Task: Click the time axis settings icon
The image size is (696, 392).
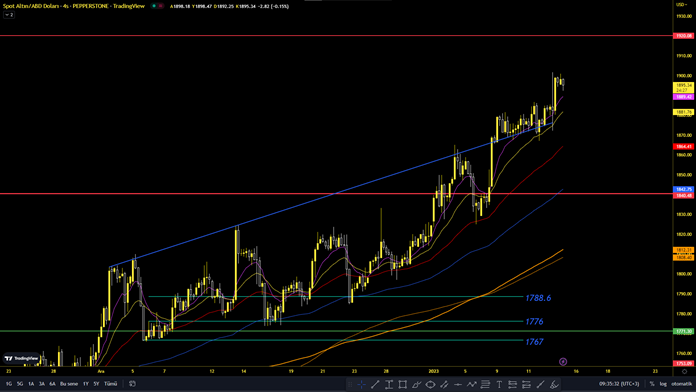Action: 684,371
